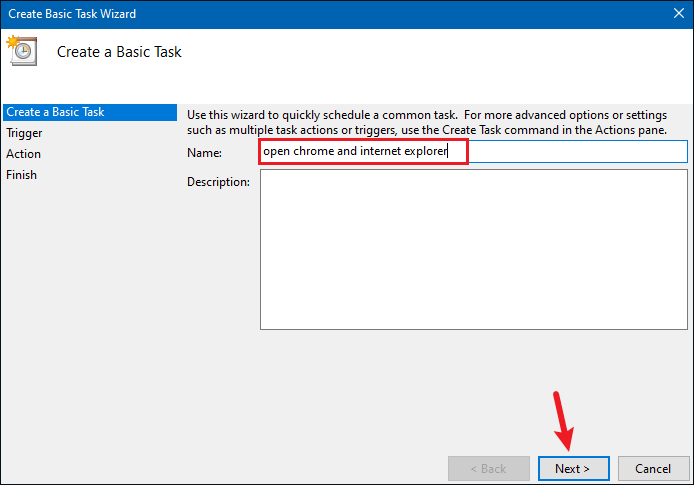Select the Create a Basic Task step

click(x=90, y=112)
